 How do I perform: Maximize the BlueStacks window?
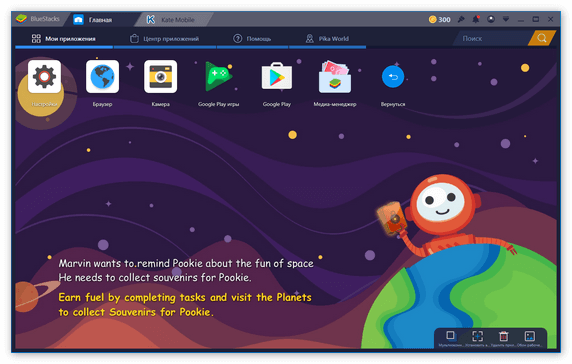pyautogui.click(x=536, y=19)
